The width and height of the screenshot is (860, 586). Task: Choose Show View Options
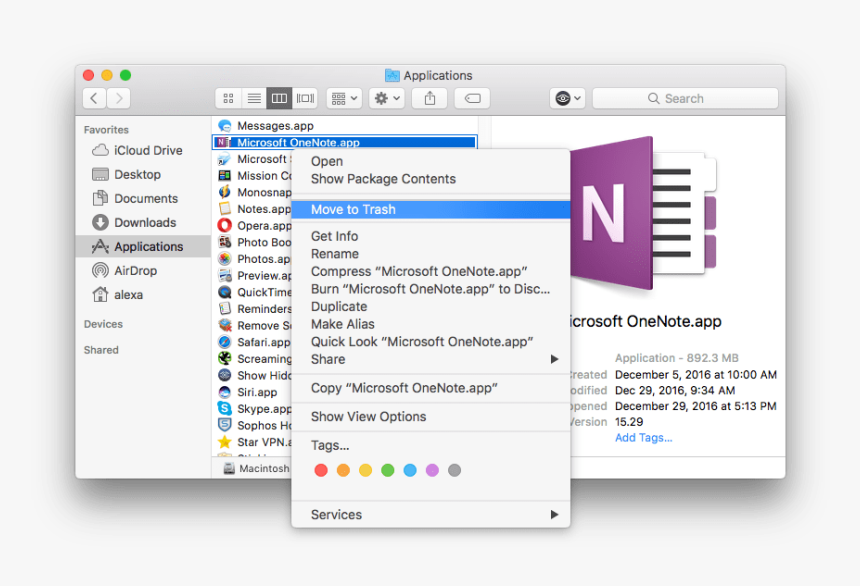coord(431,416)
